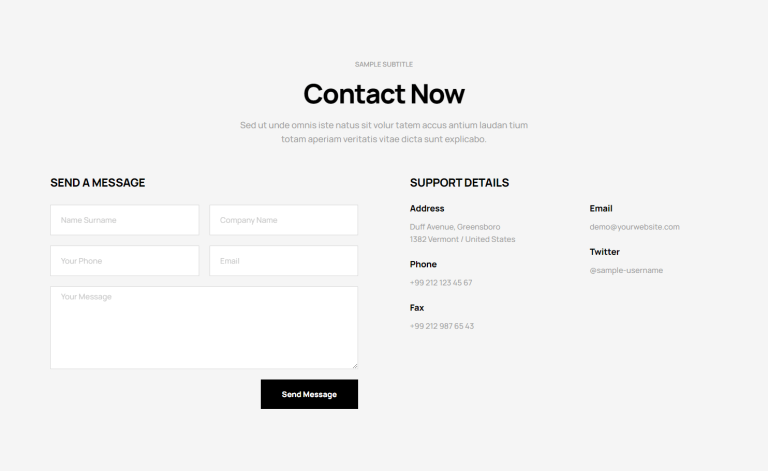Select the Your Phone input box
The height and width of the screenshot is (471, 768).
coord(125,261)
